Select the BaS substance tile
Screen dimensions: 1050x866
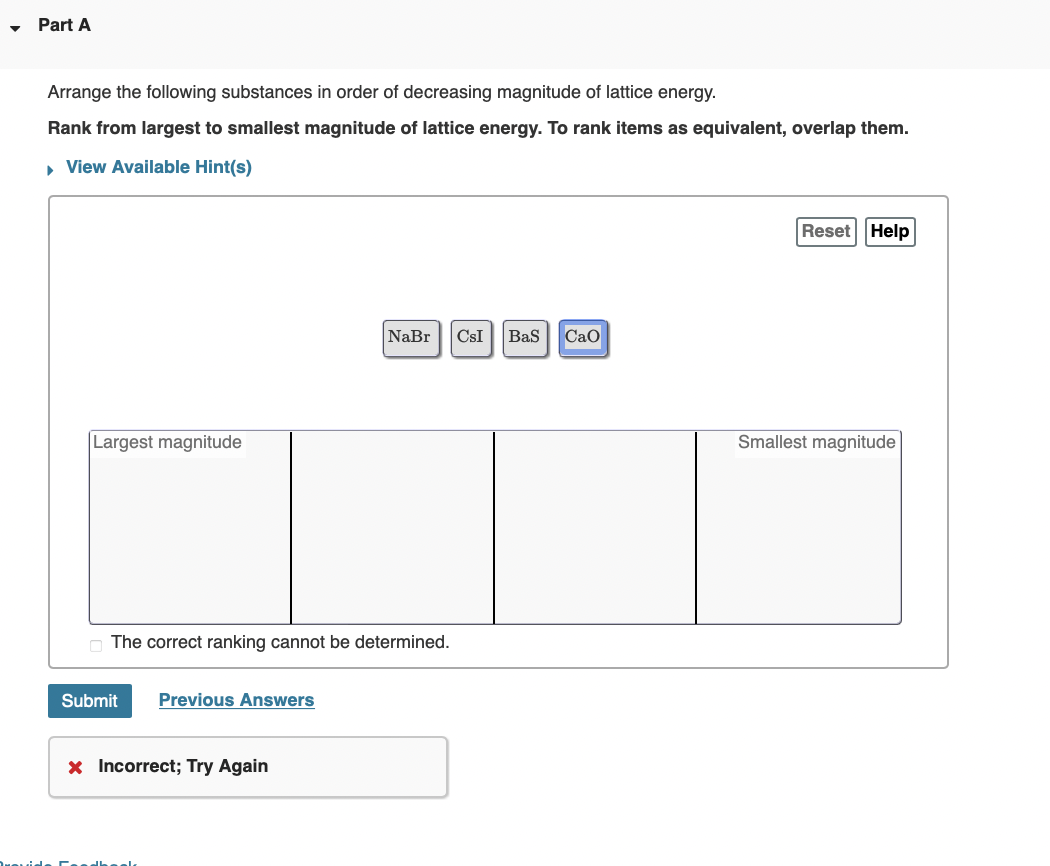(x=525, y=337)
